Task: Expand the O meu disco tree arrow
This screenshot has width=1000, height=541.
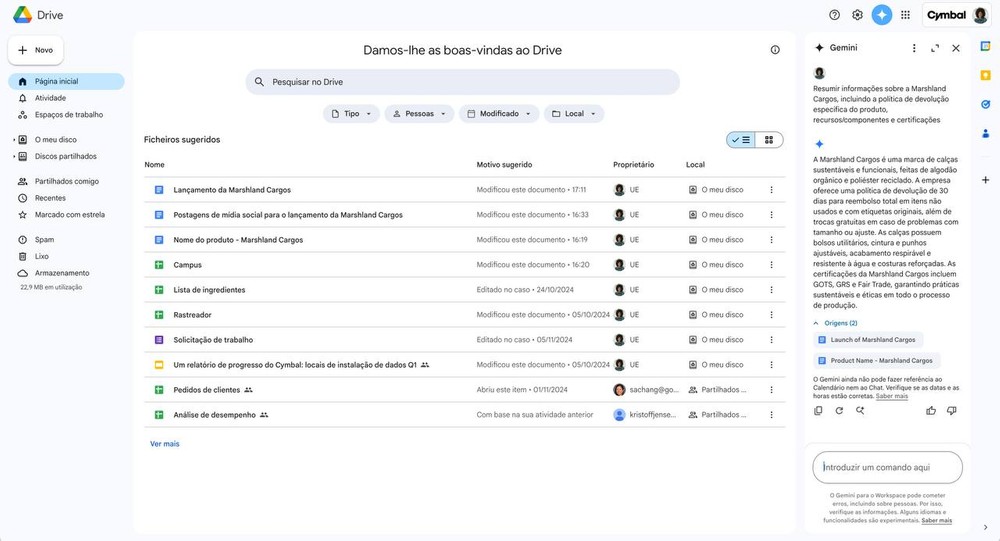Action: click(x=13, y=140)
